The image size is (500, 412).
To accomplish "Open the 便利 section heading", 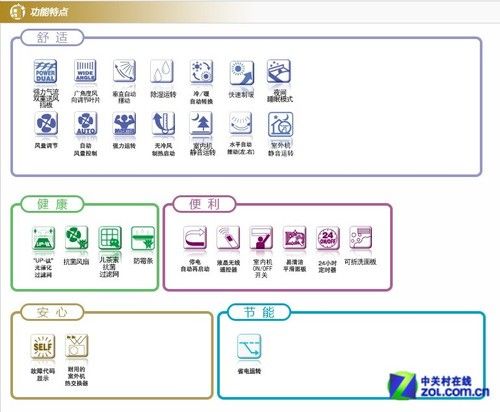I will click(204, 204).
